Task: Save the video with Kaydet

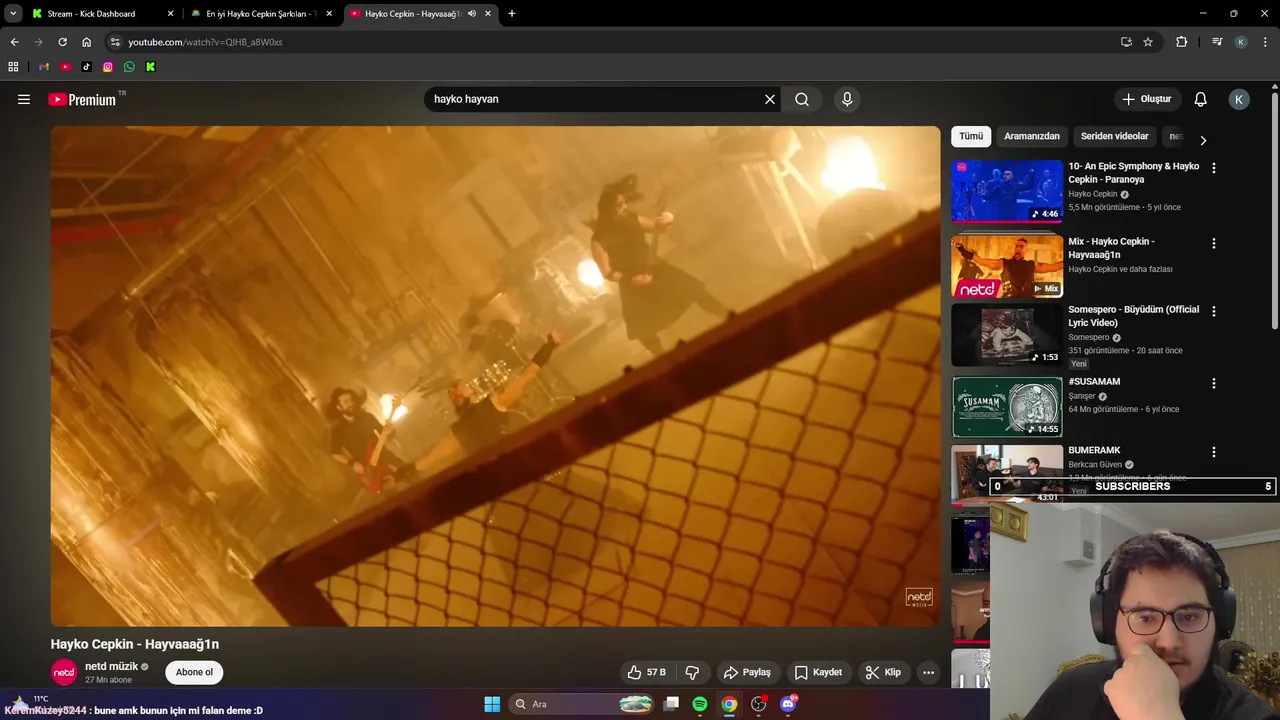Action: click(818, 672)
